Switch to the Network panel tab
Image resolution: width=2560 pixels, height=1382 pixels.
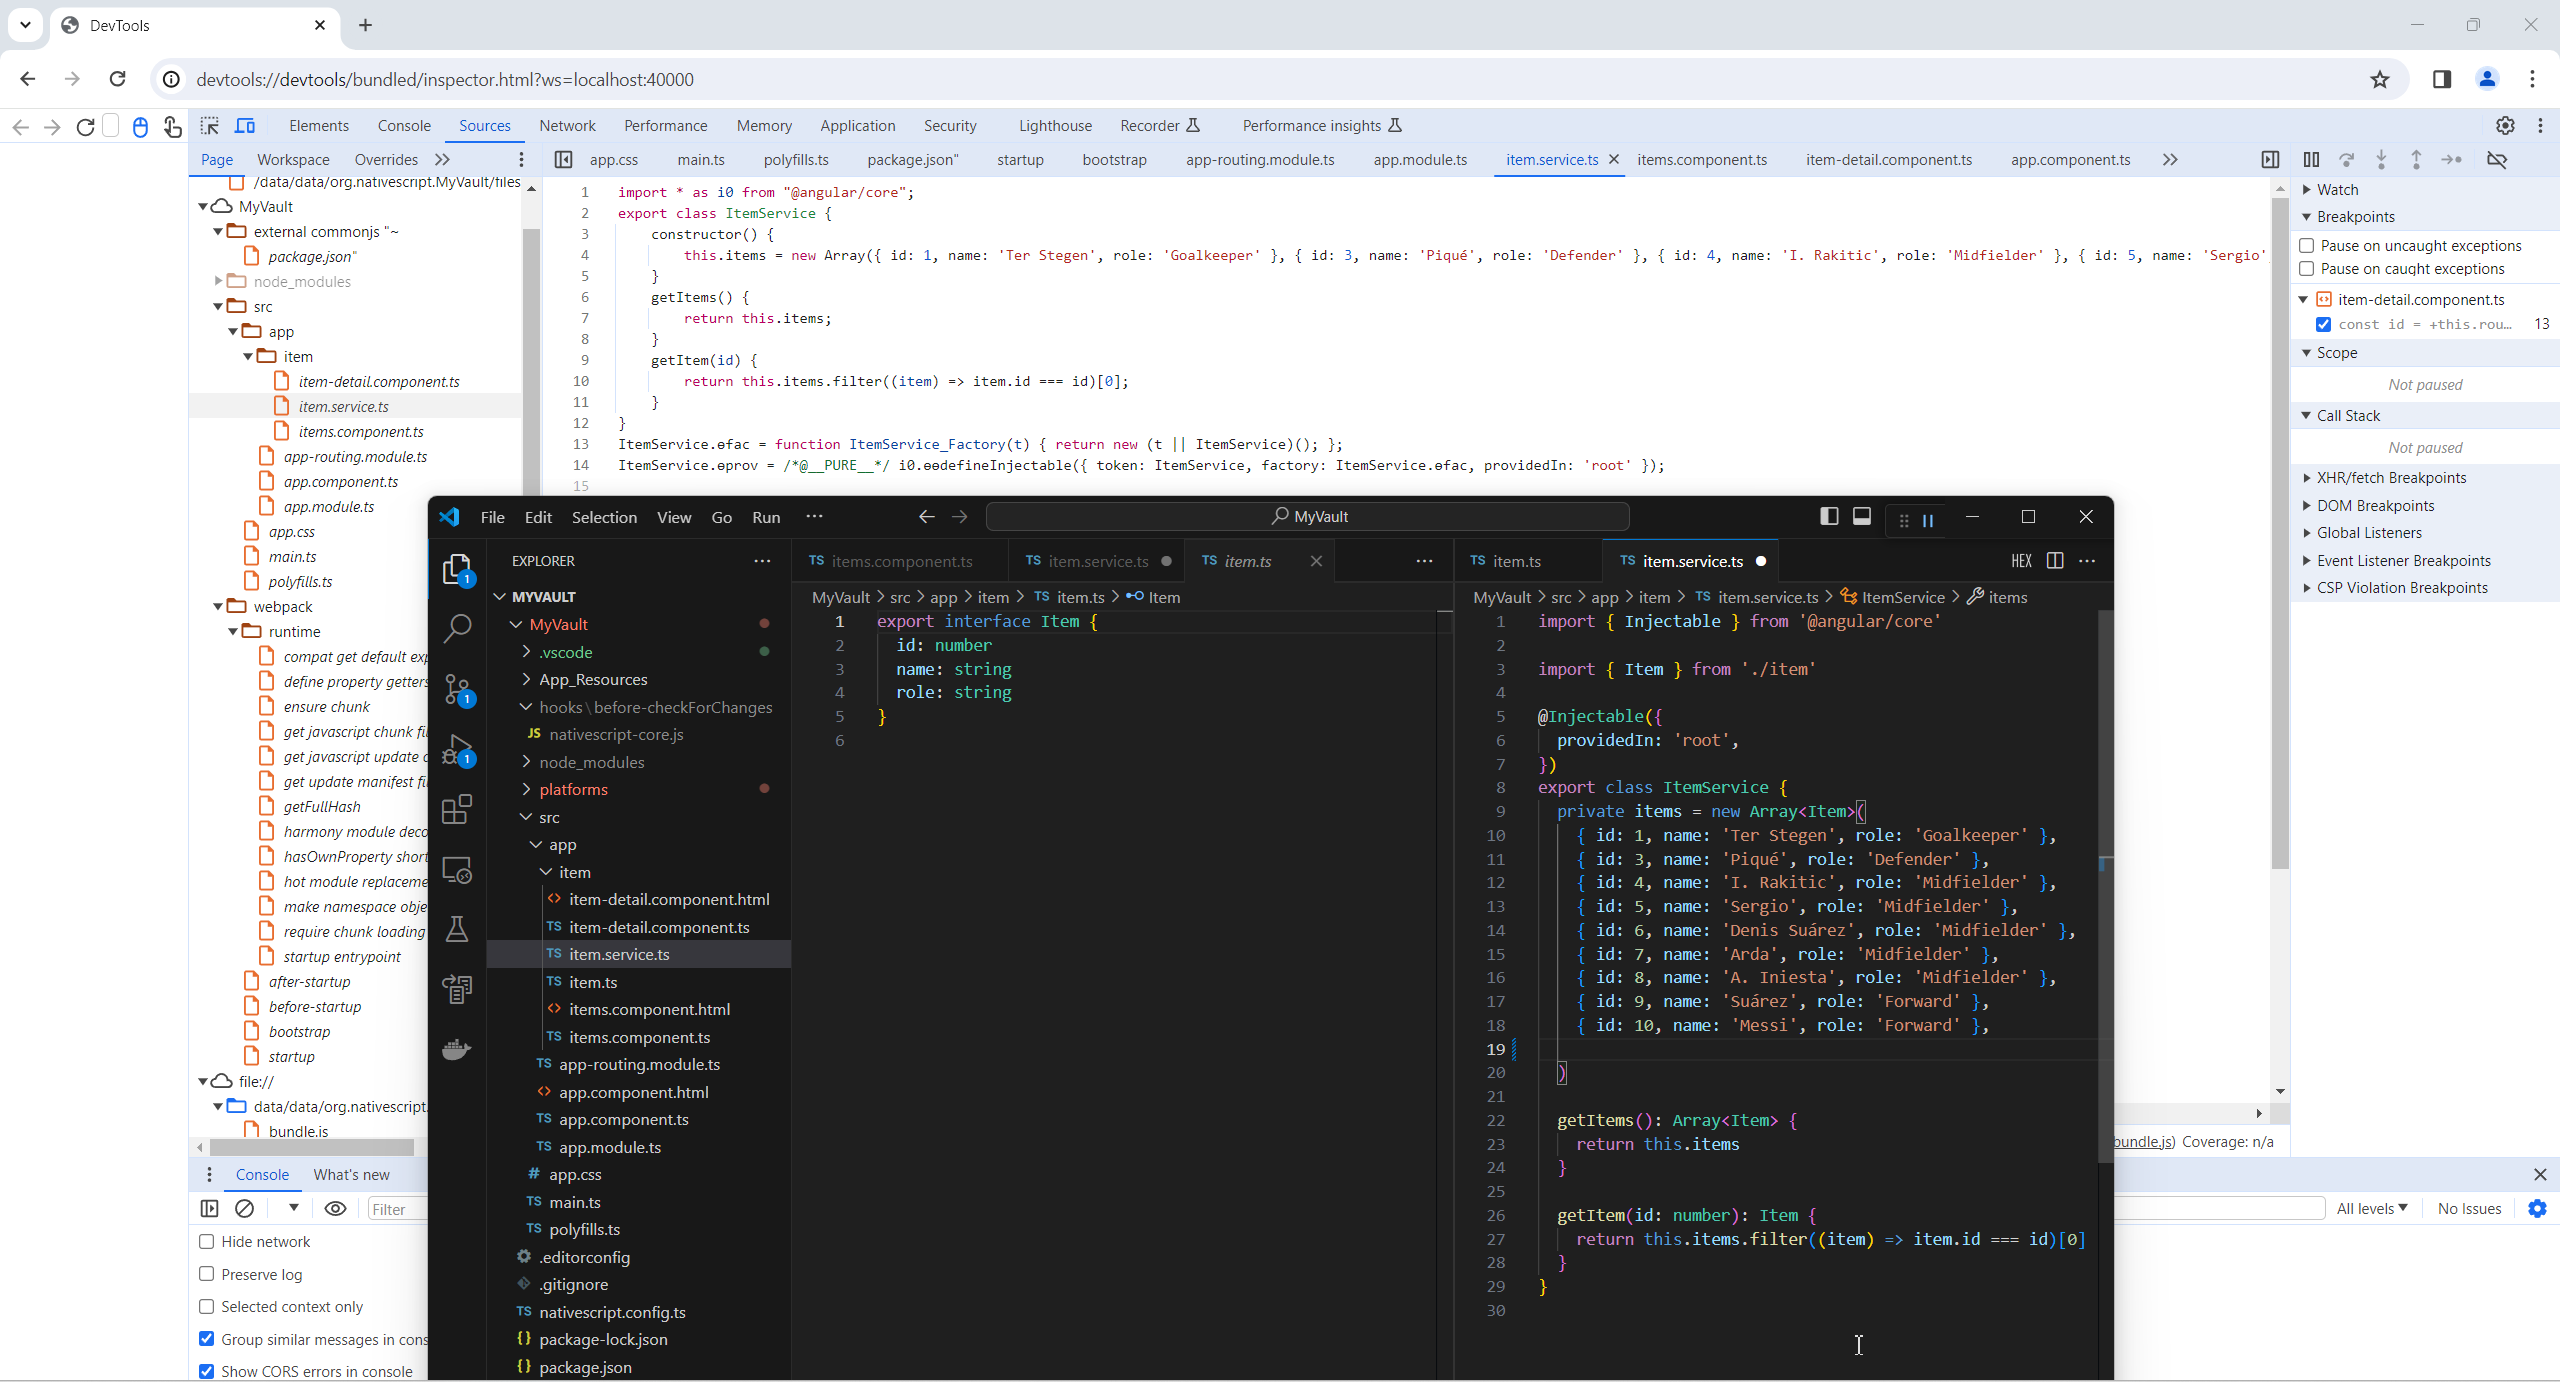(x=567, y=126)
